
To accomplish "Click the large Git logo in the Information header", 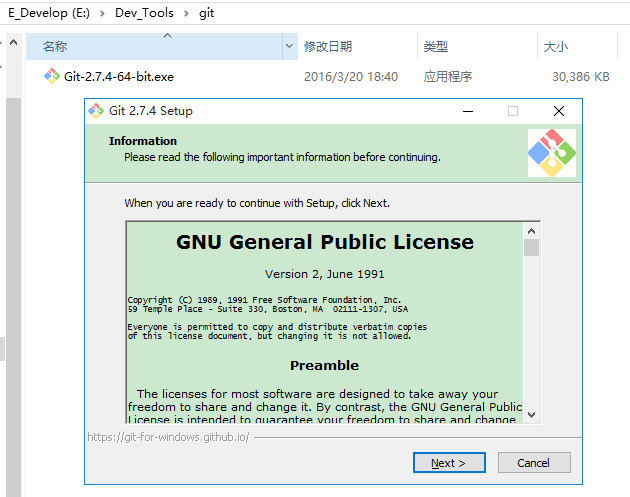I will coord(552,153).
